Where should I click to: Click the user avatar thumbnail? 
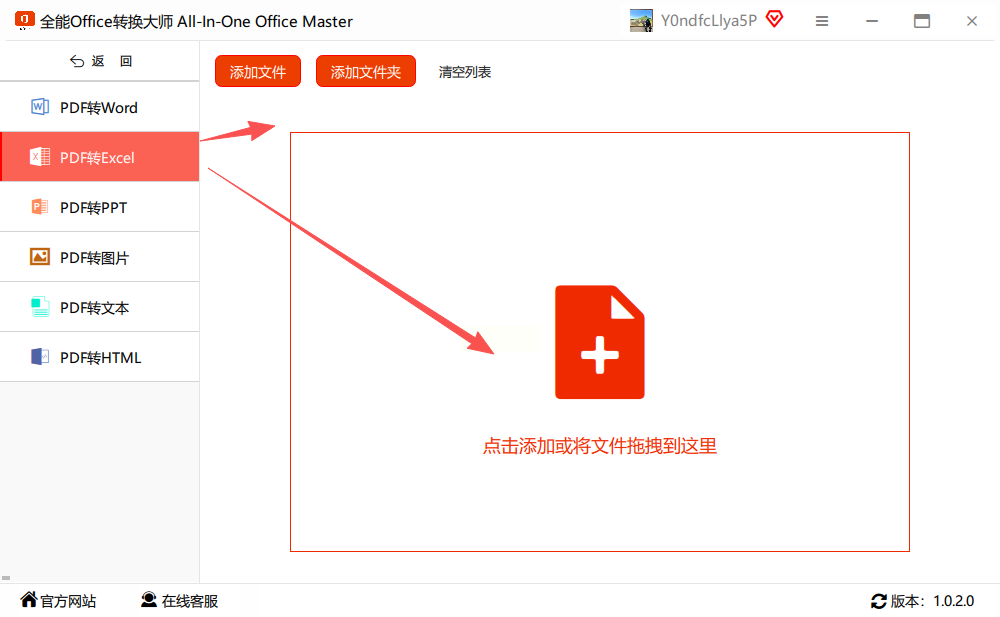coord(641,20)
